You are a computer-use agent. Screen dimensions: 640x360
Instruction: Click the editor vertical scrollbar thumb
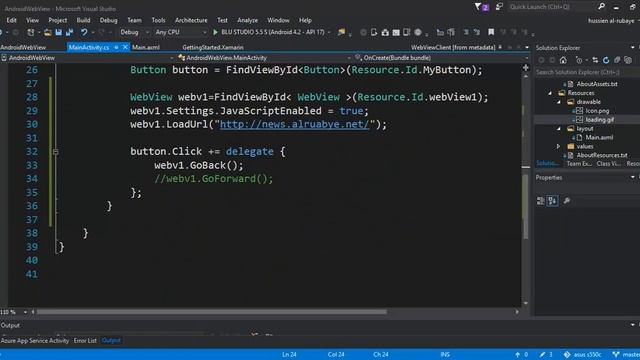click(526, 206)
